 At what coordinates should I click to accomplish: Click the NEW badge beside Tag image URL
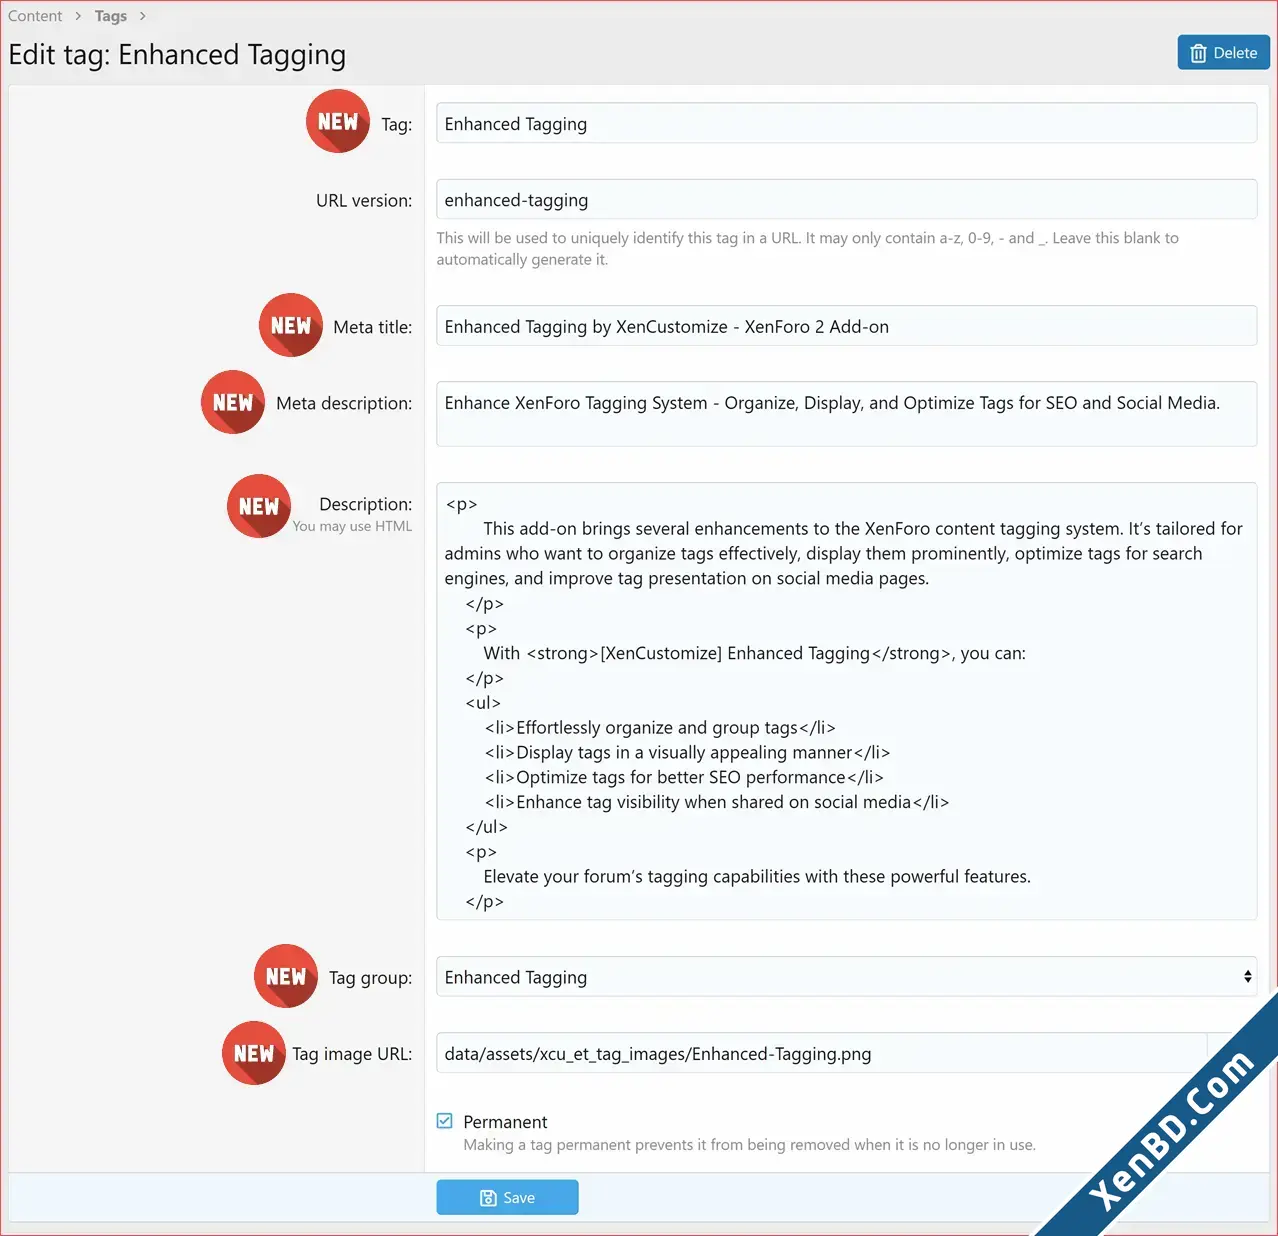click(254, 1054)
